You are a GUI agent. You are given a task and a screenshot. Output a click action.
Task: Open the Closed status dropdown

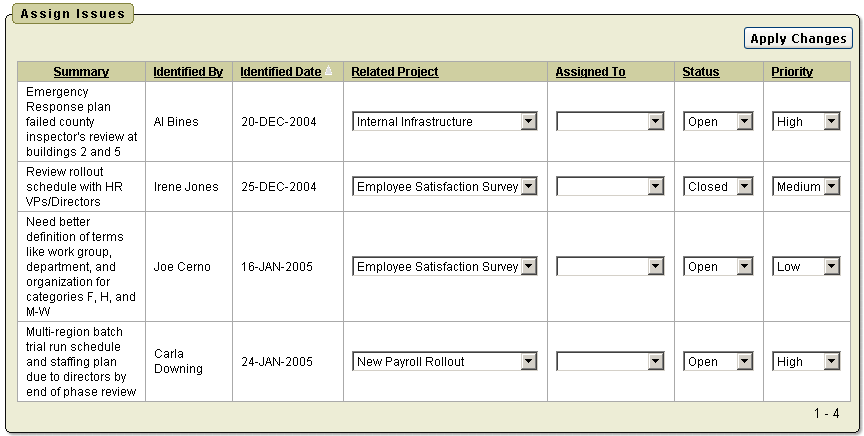(718, 187)
